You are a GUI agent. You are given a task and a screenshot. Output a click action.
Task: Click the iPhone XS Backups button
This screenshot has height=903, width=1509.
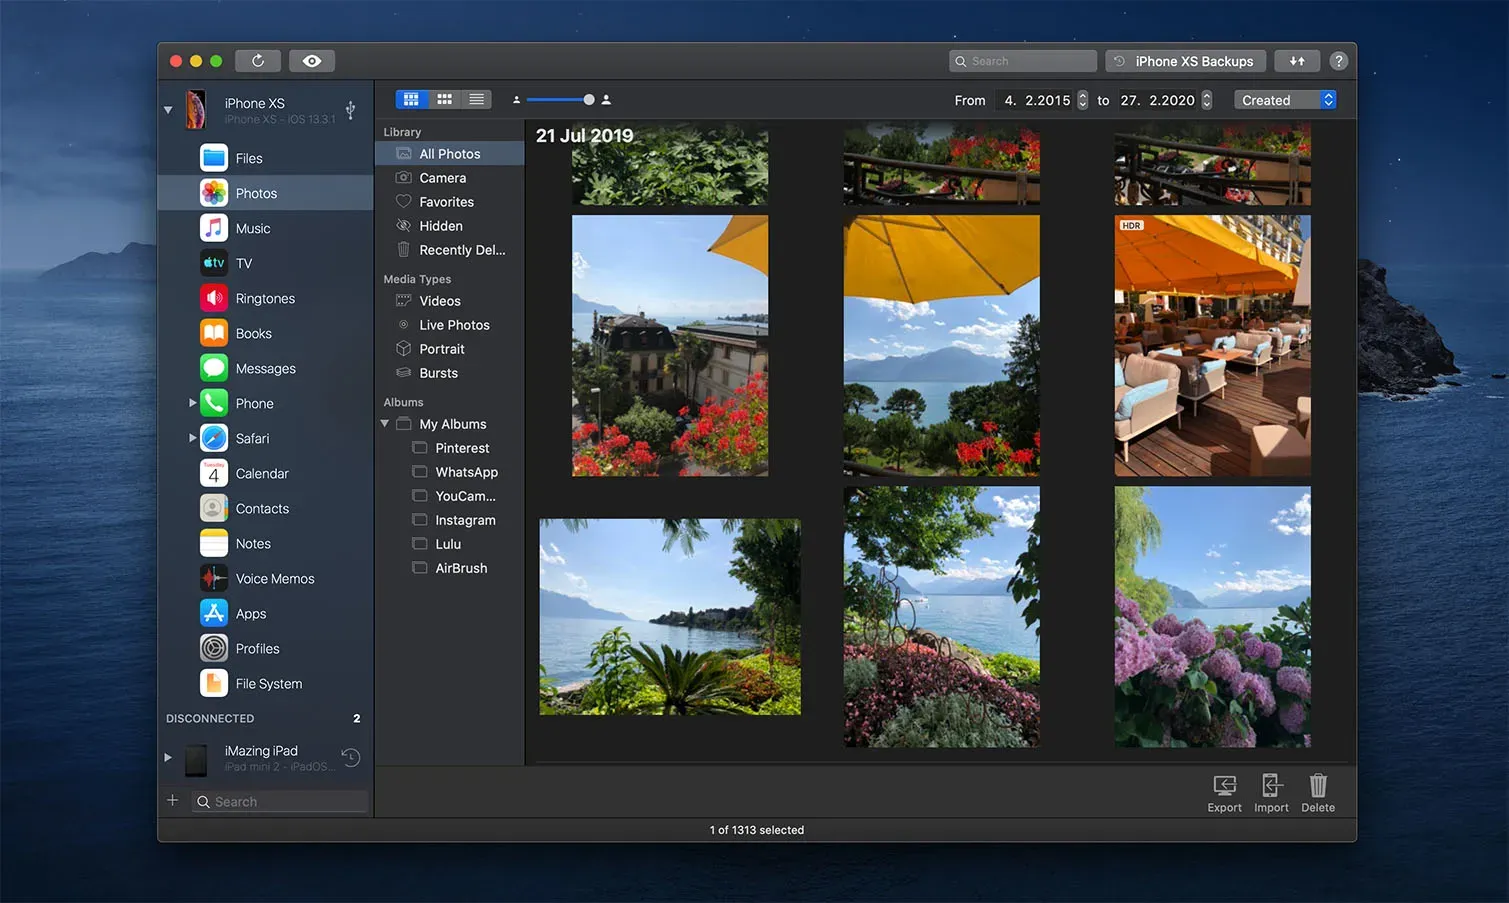coord(1185,60)
